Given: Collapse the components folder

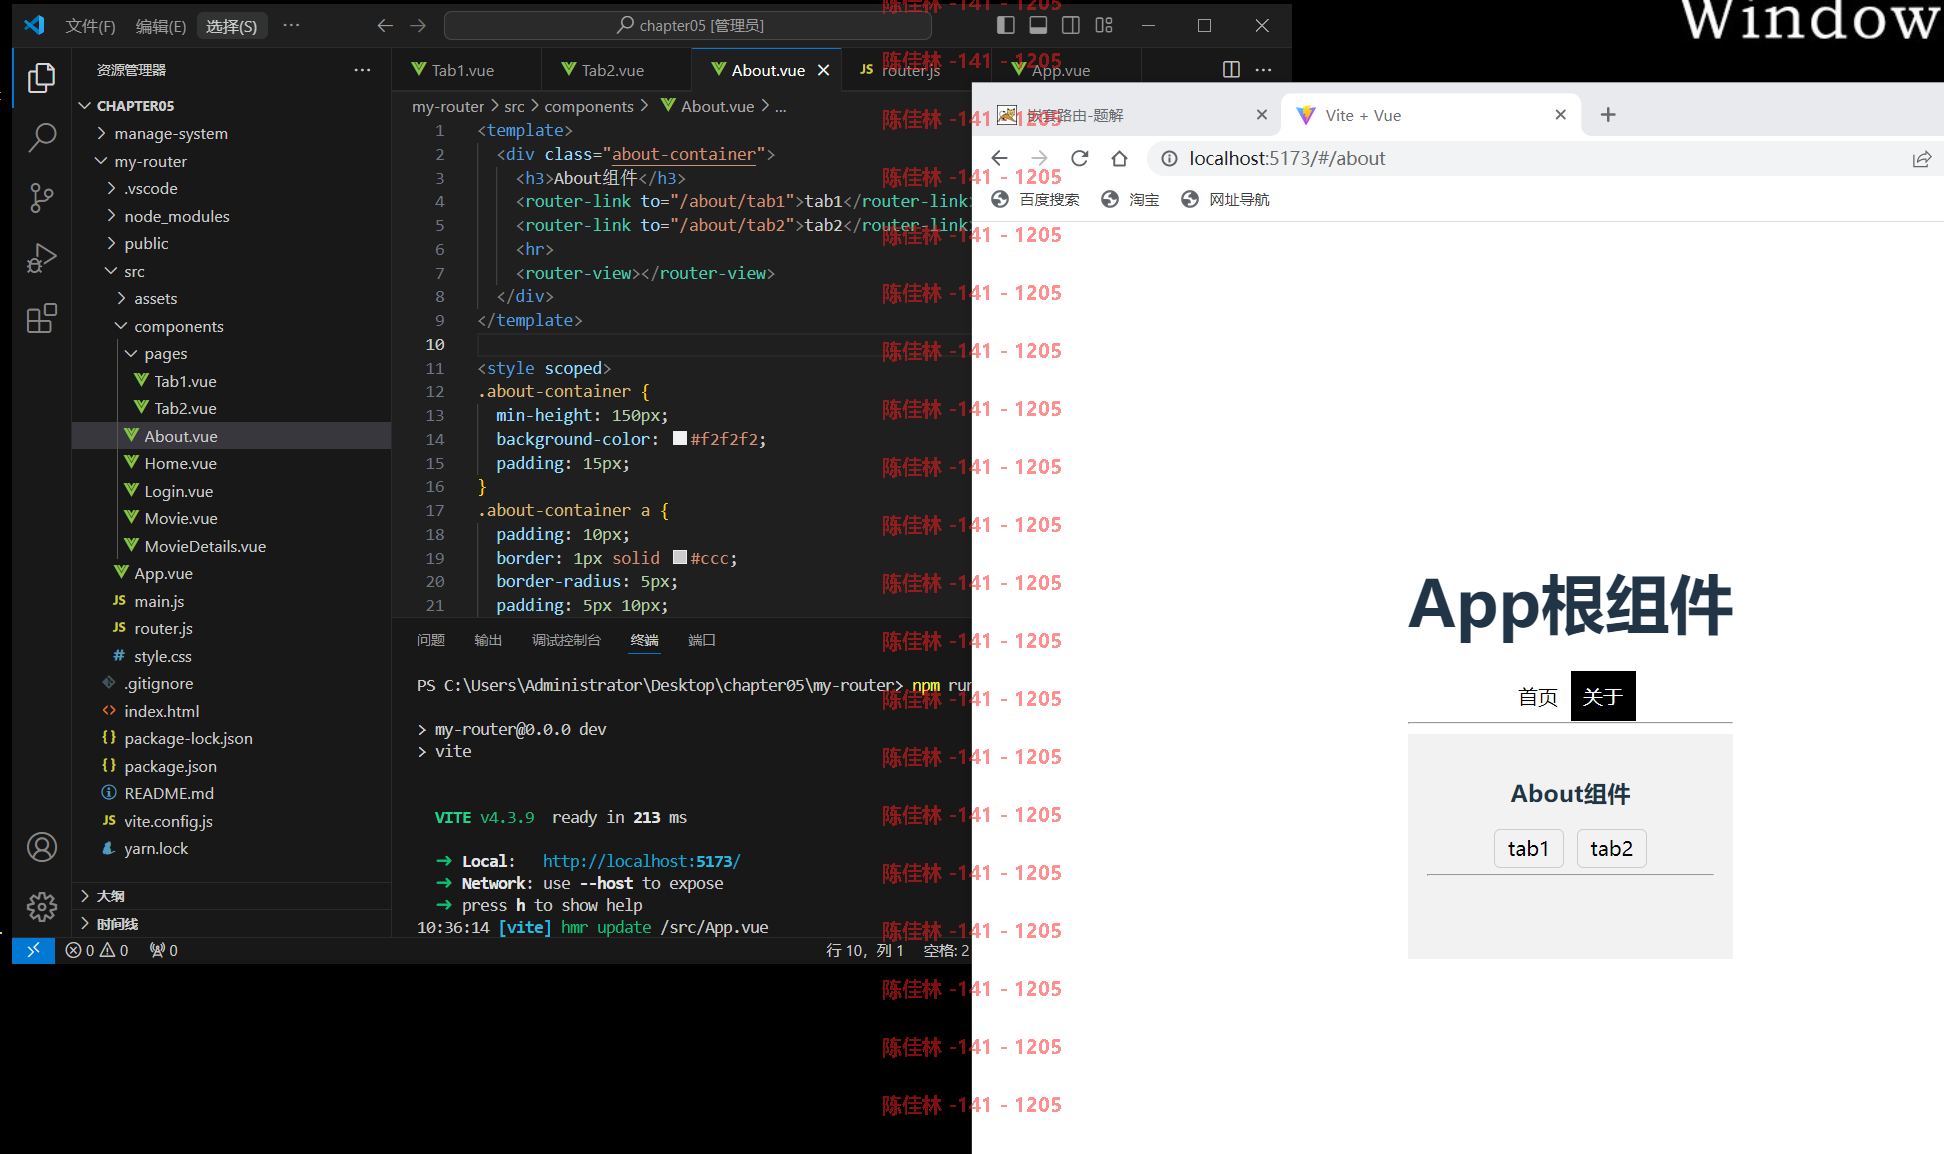Looking at the screenshot, I should click(121, 326).
